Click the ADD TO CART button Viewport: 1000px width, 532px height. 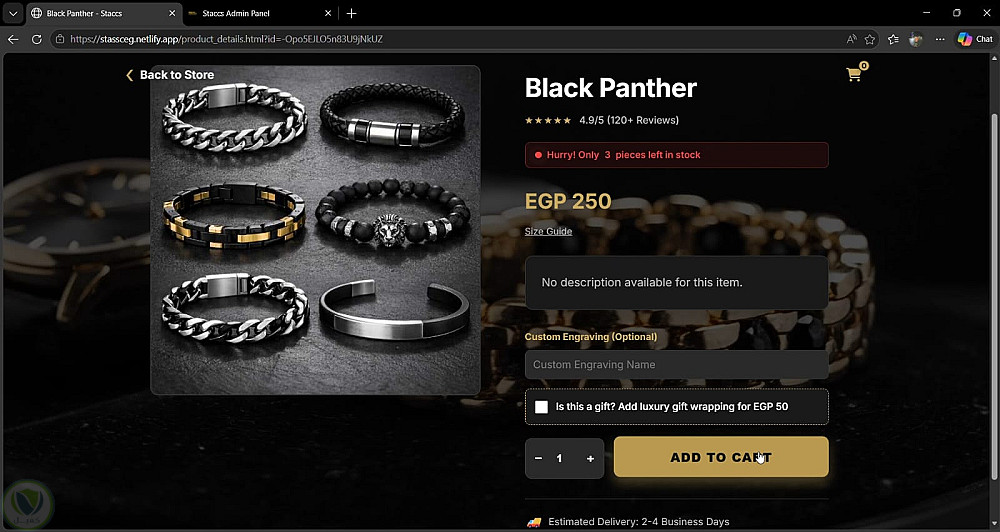(x=721, y=457)
